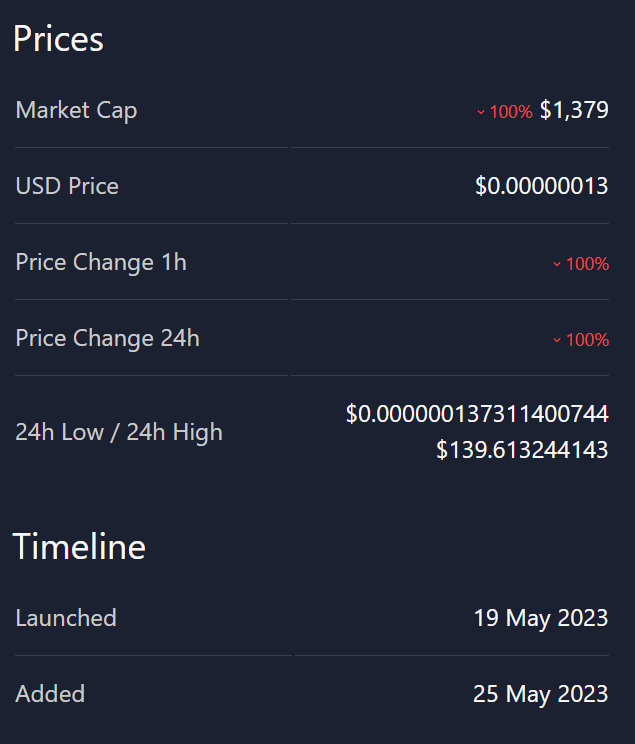Select the Prices section heading

tap(58, 39)
